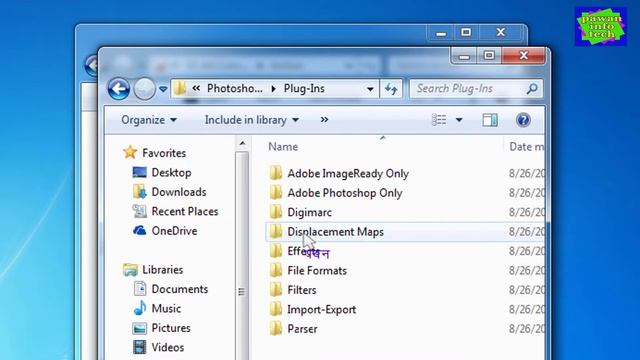This screenshot has height=360, width=640.
Task: Select Adobe Photoshop Only folder icon
Action: click(276, 193)
